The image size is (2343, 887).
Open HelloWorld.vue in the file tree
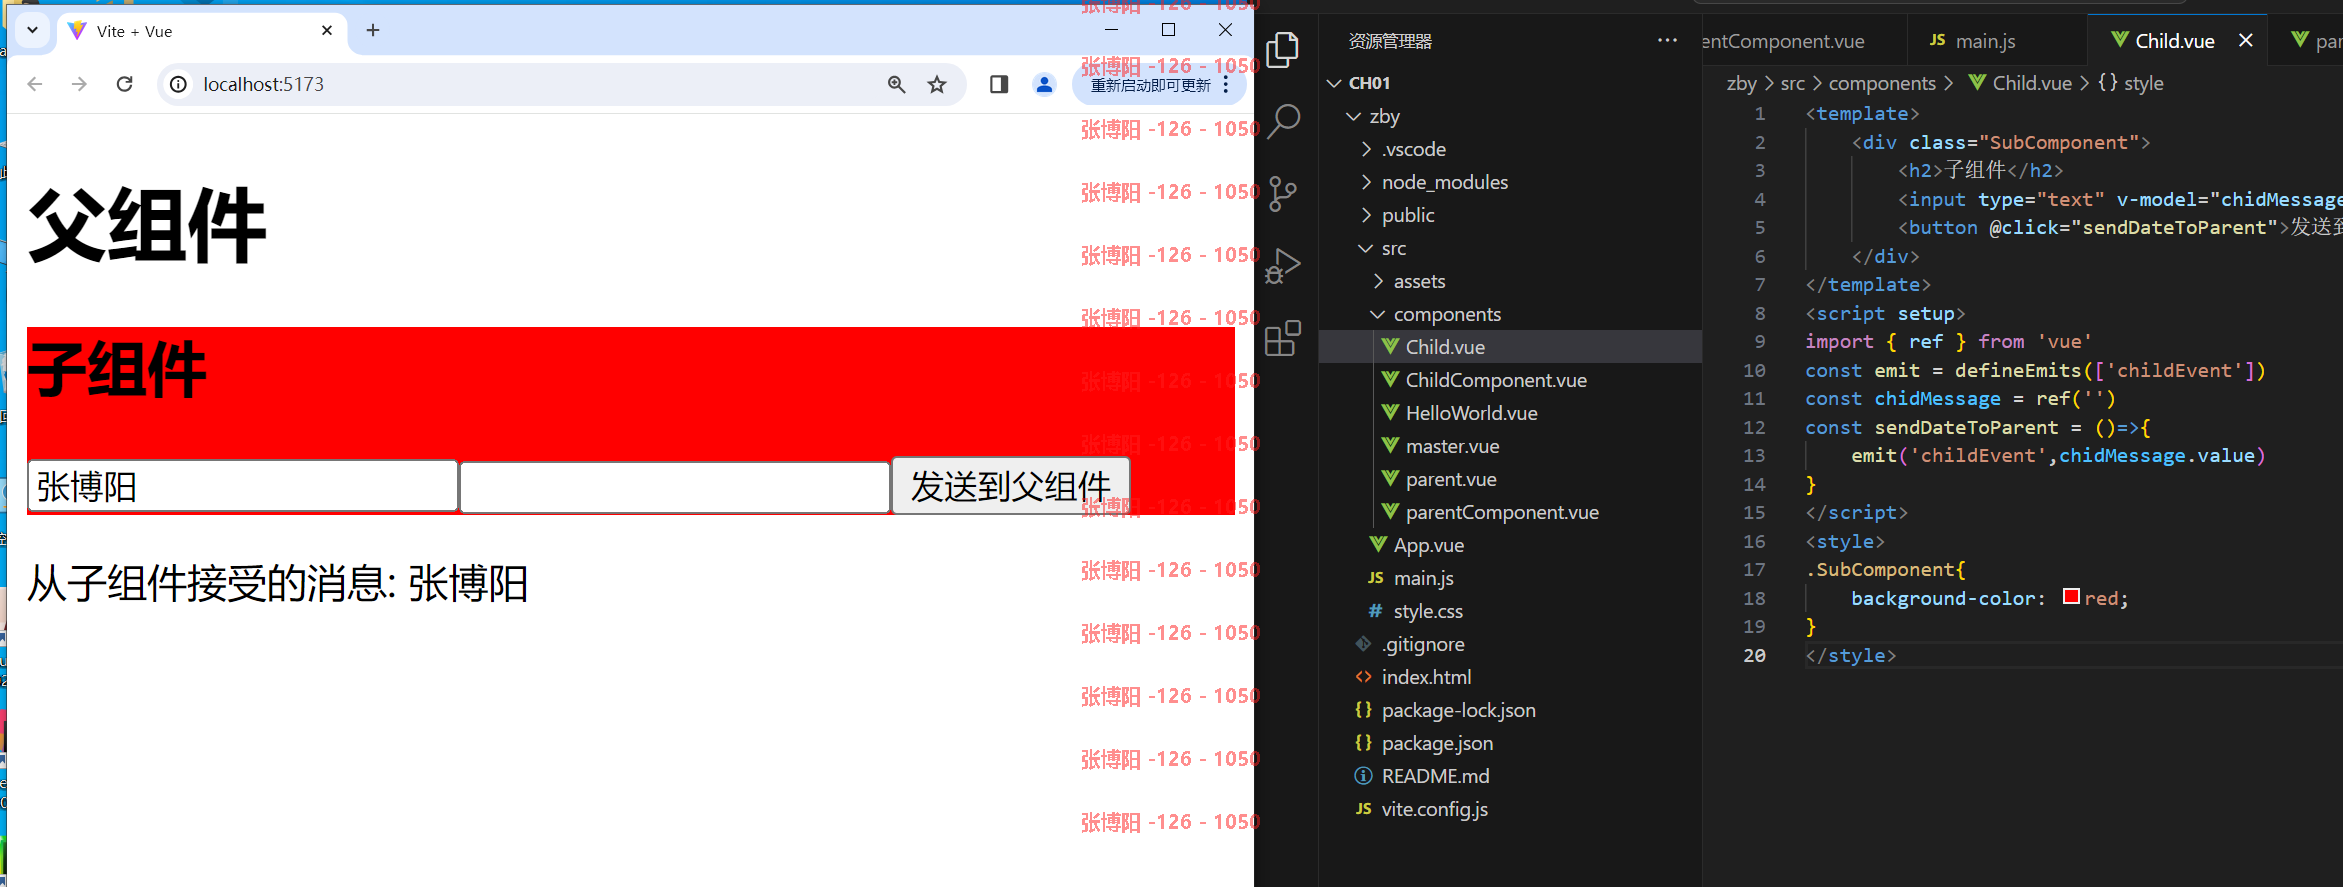tap(1510, 413)
